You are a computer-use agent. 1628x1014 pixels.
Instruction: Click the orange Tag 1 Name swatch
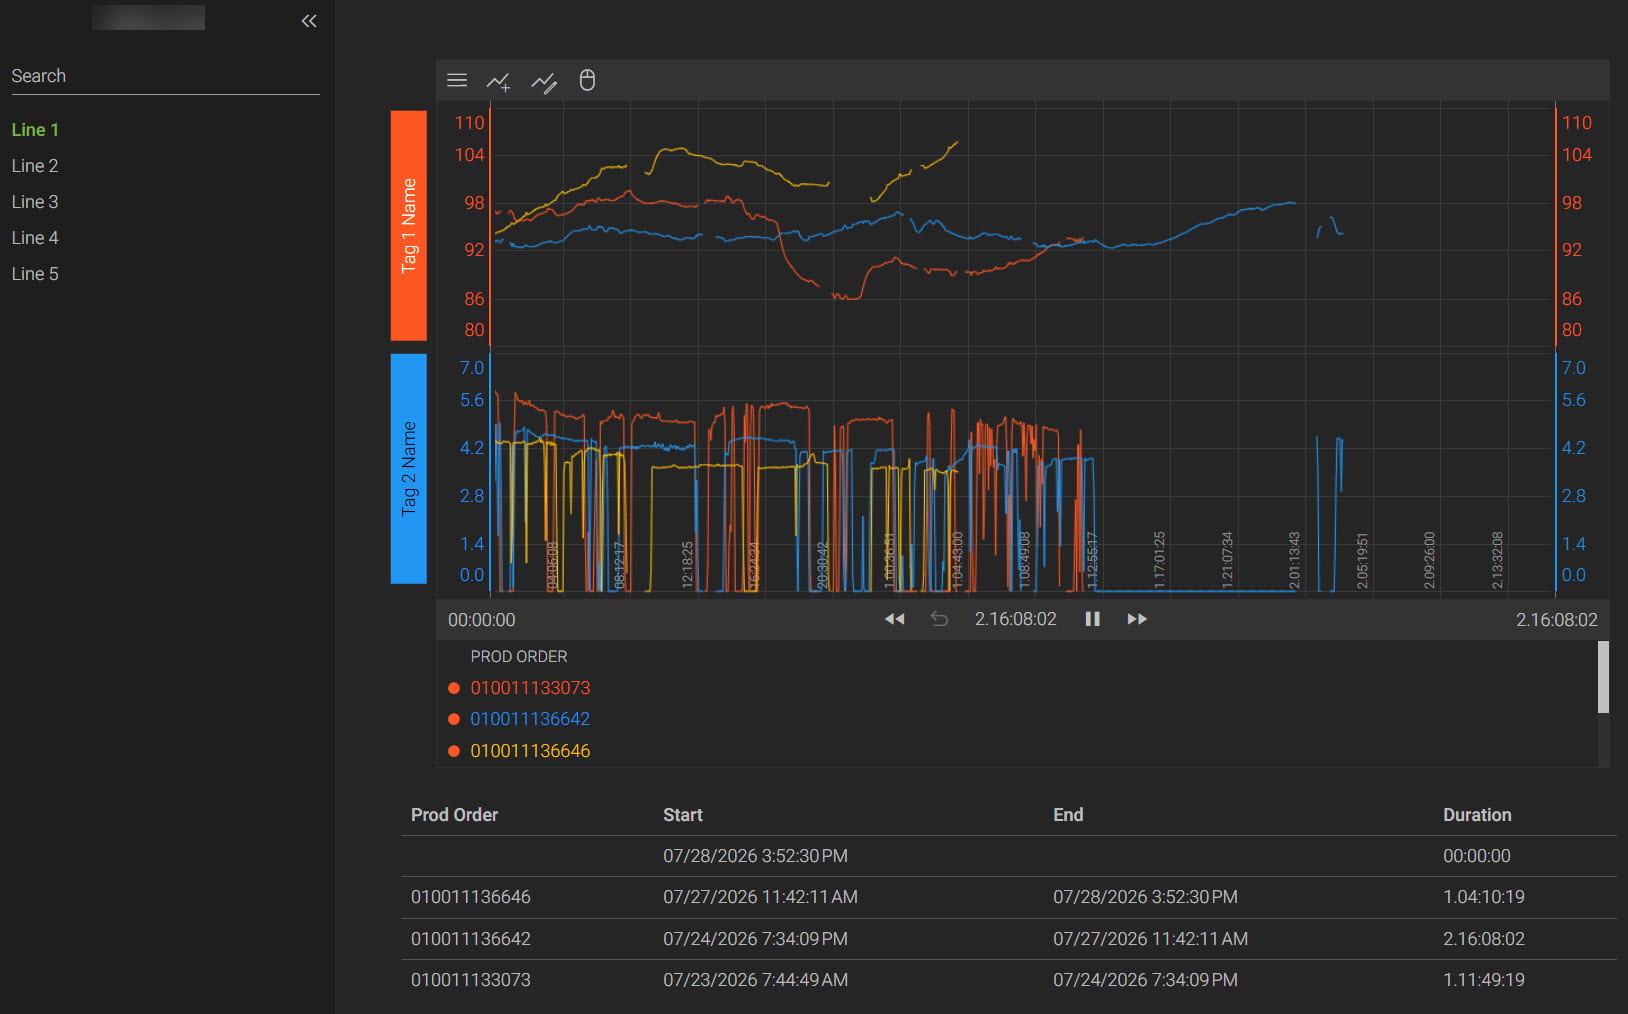pos(408,226)
